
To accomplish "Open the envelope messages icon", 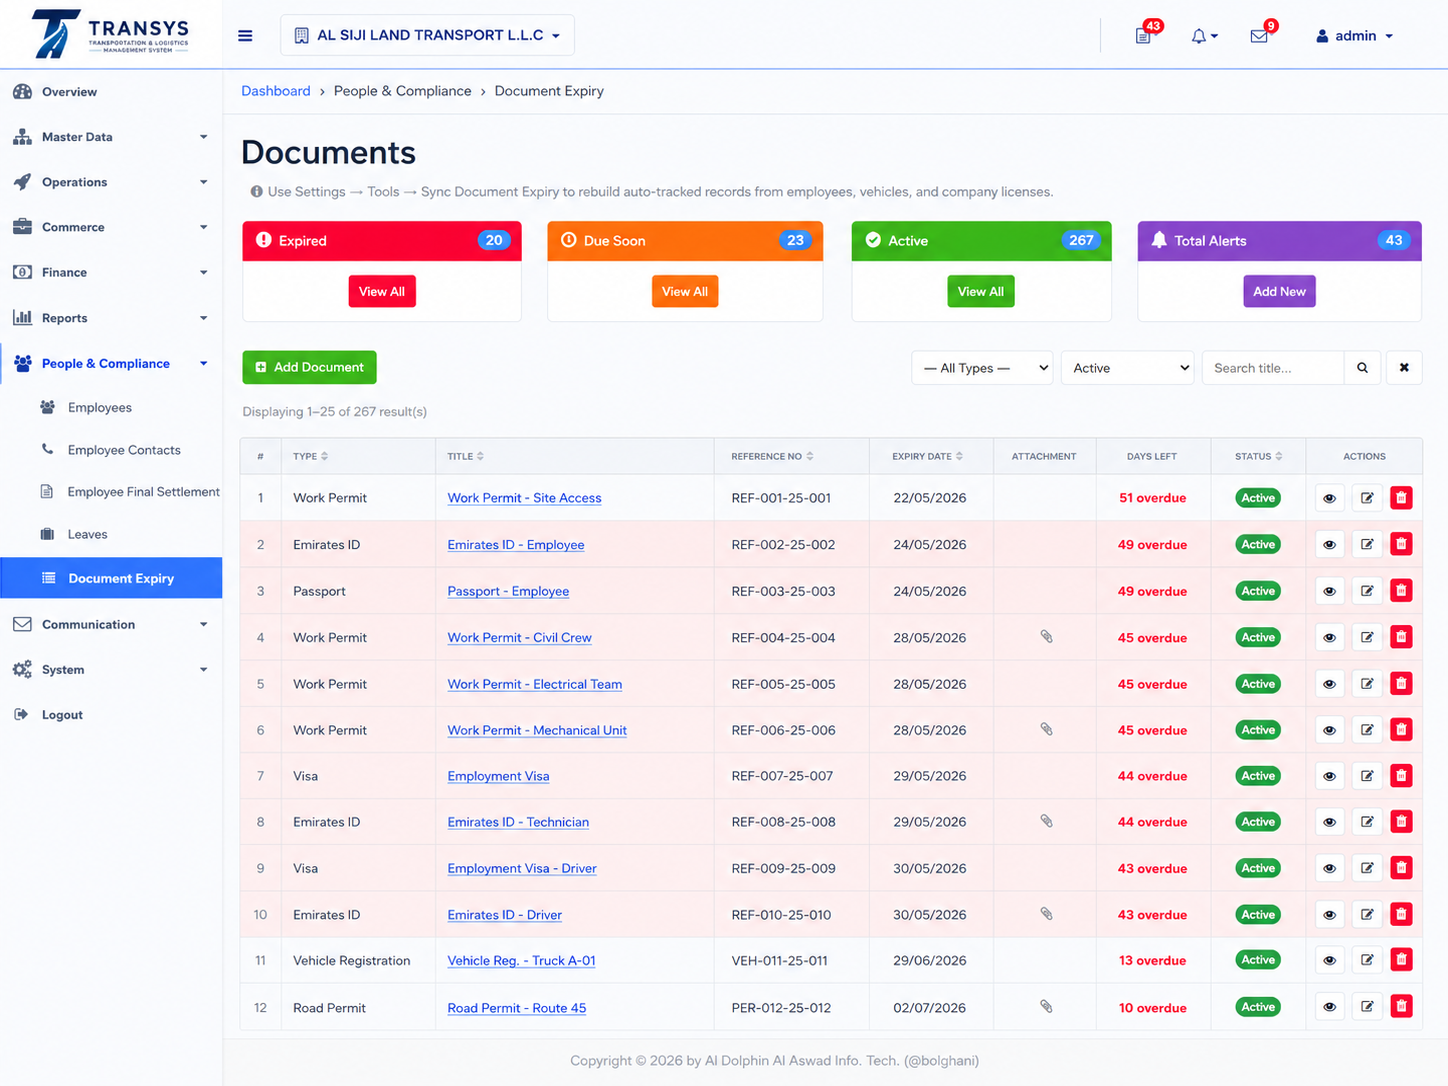I will click(1259, 36).
